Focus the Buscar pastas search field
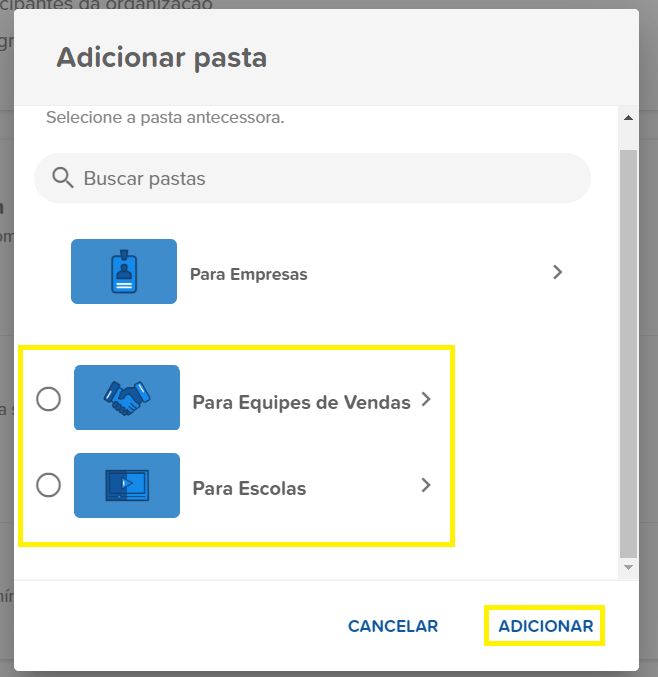 (x=312, y=178)
